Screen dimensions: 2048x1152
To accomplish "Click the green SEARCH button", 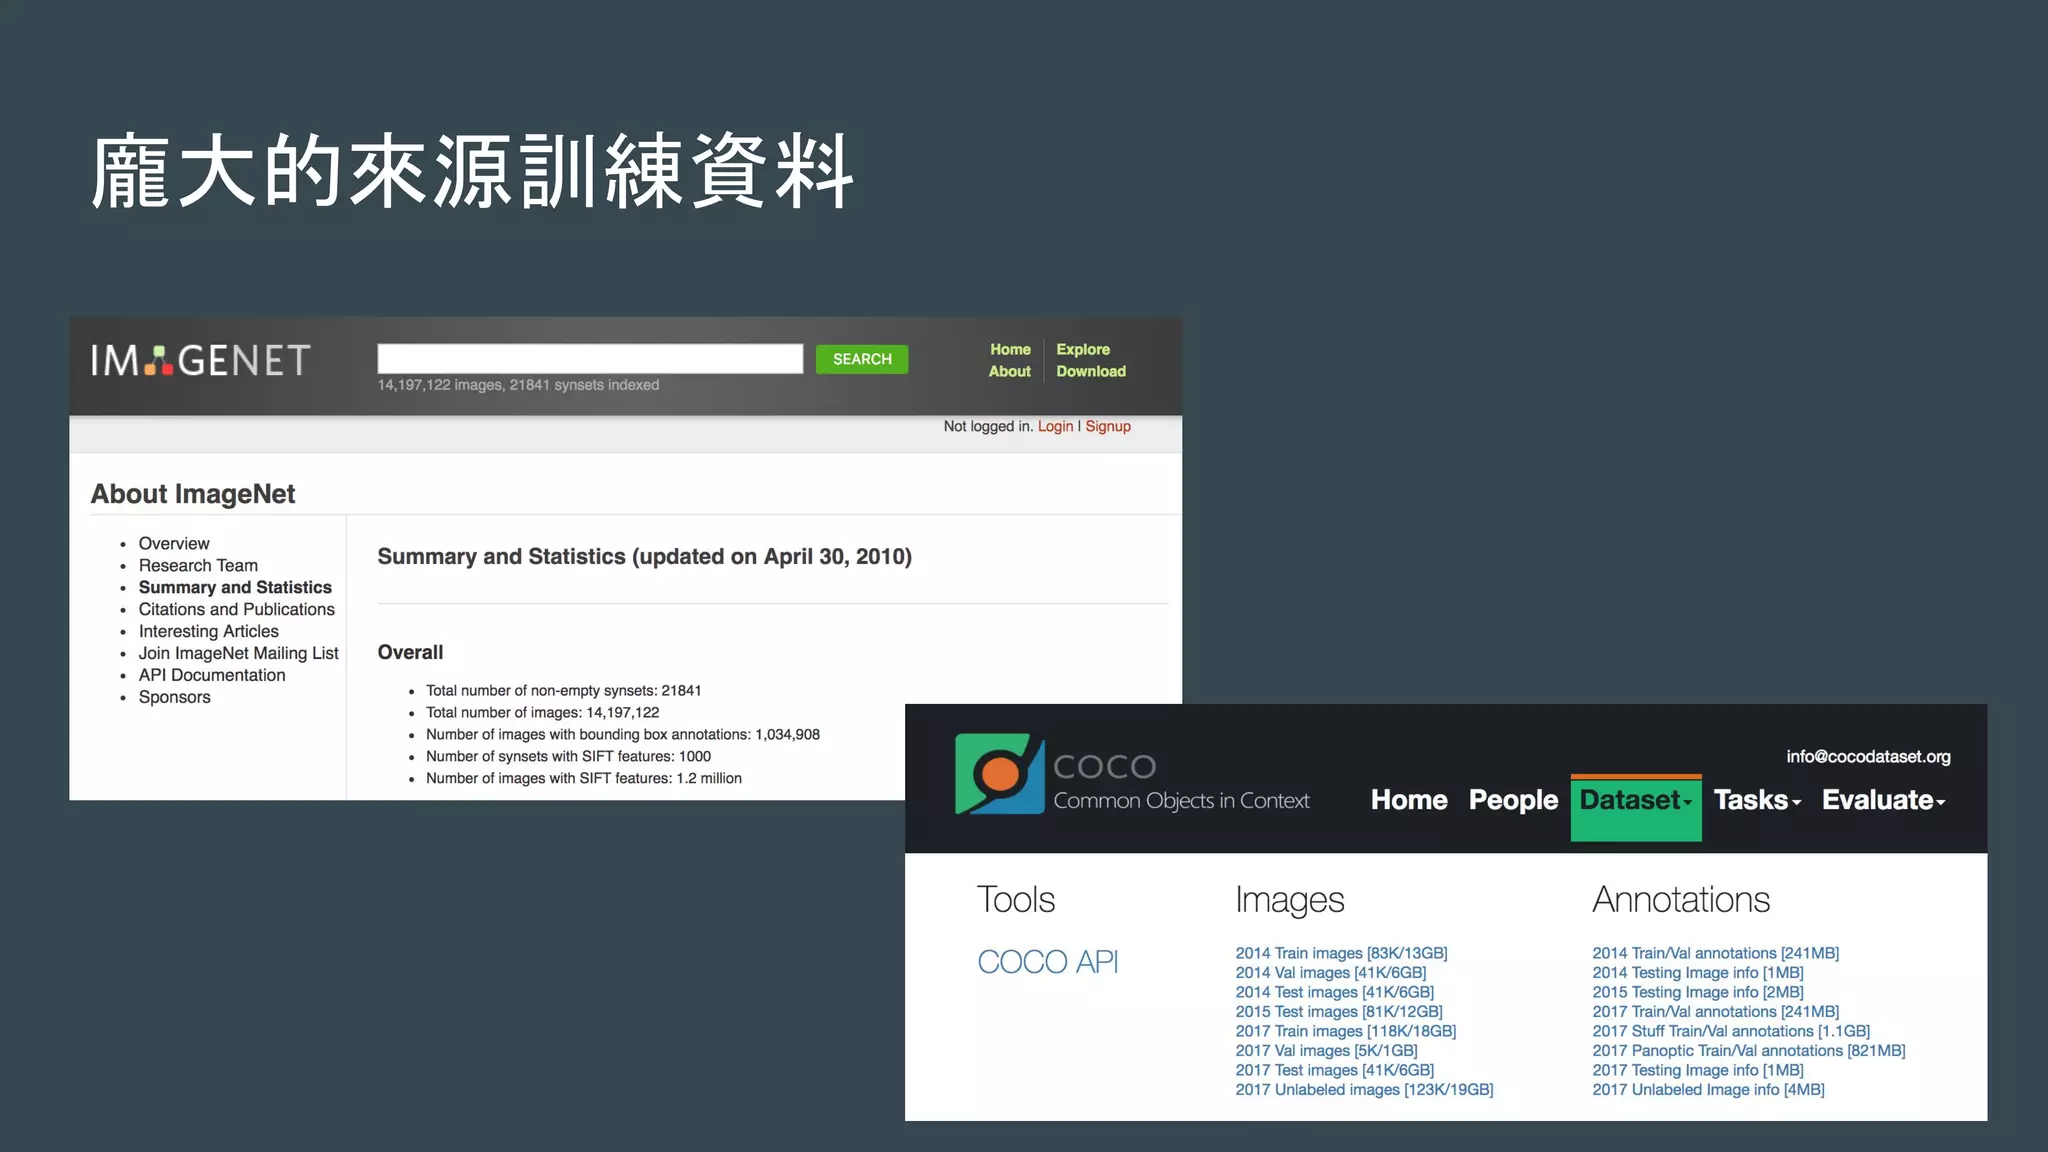I will (862, 359).
